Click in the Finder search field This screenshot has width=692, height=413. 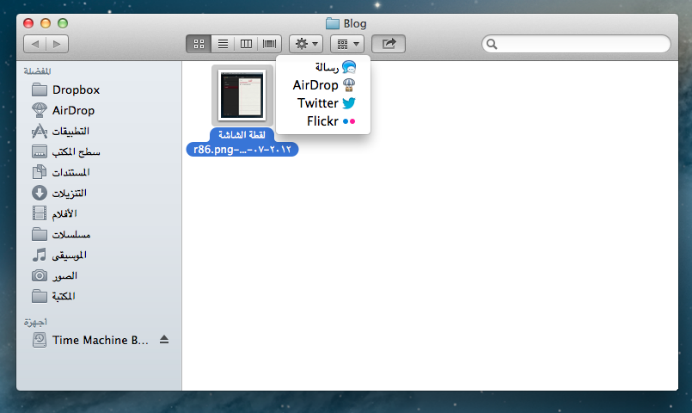click(x=580, y=44)
